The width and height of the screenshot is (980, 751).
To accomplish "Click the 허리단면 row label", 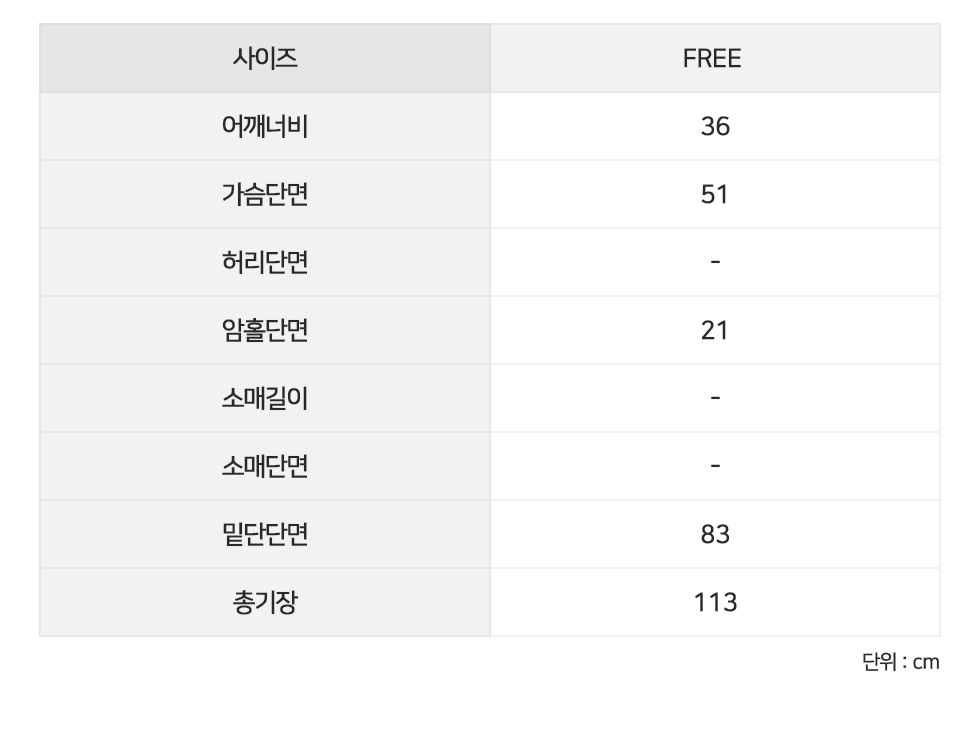I will click(x=265, y=262).
